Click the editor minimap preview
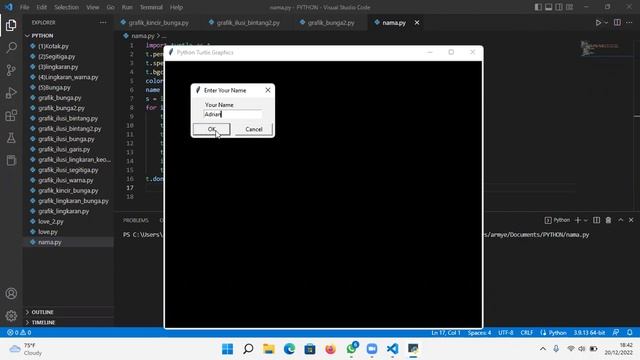 pos(600,48)
